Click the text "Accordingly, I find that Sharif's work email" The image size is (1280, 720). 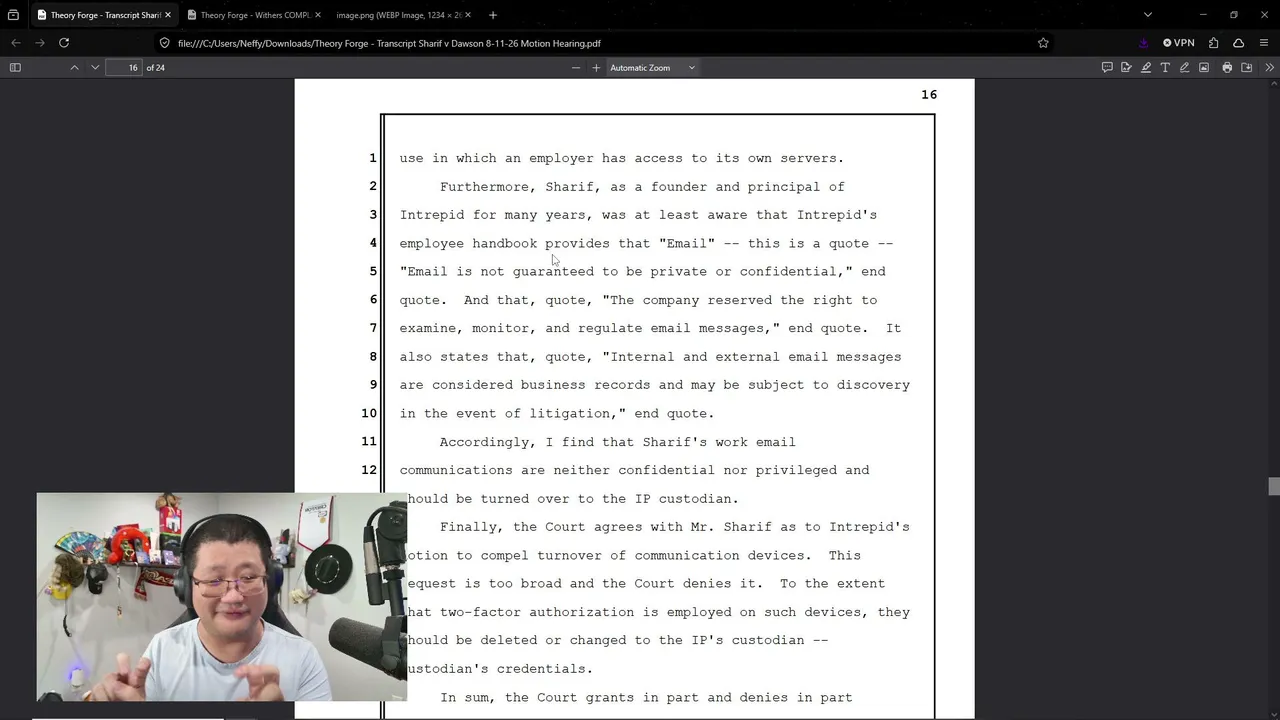[617, 442]
